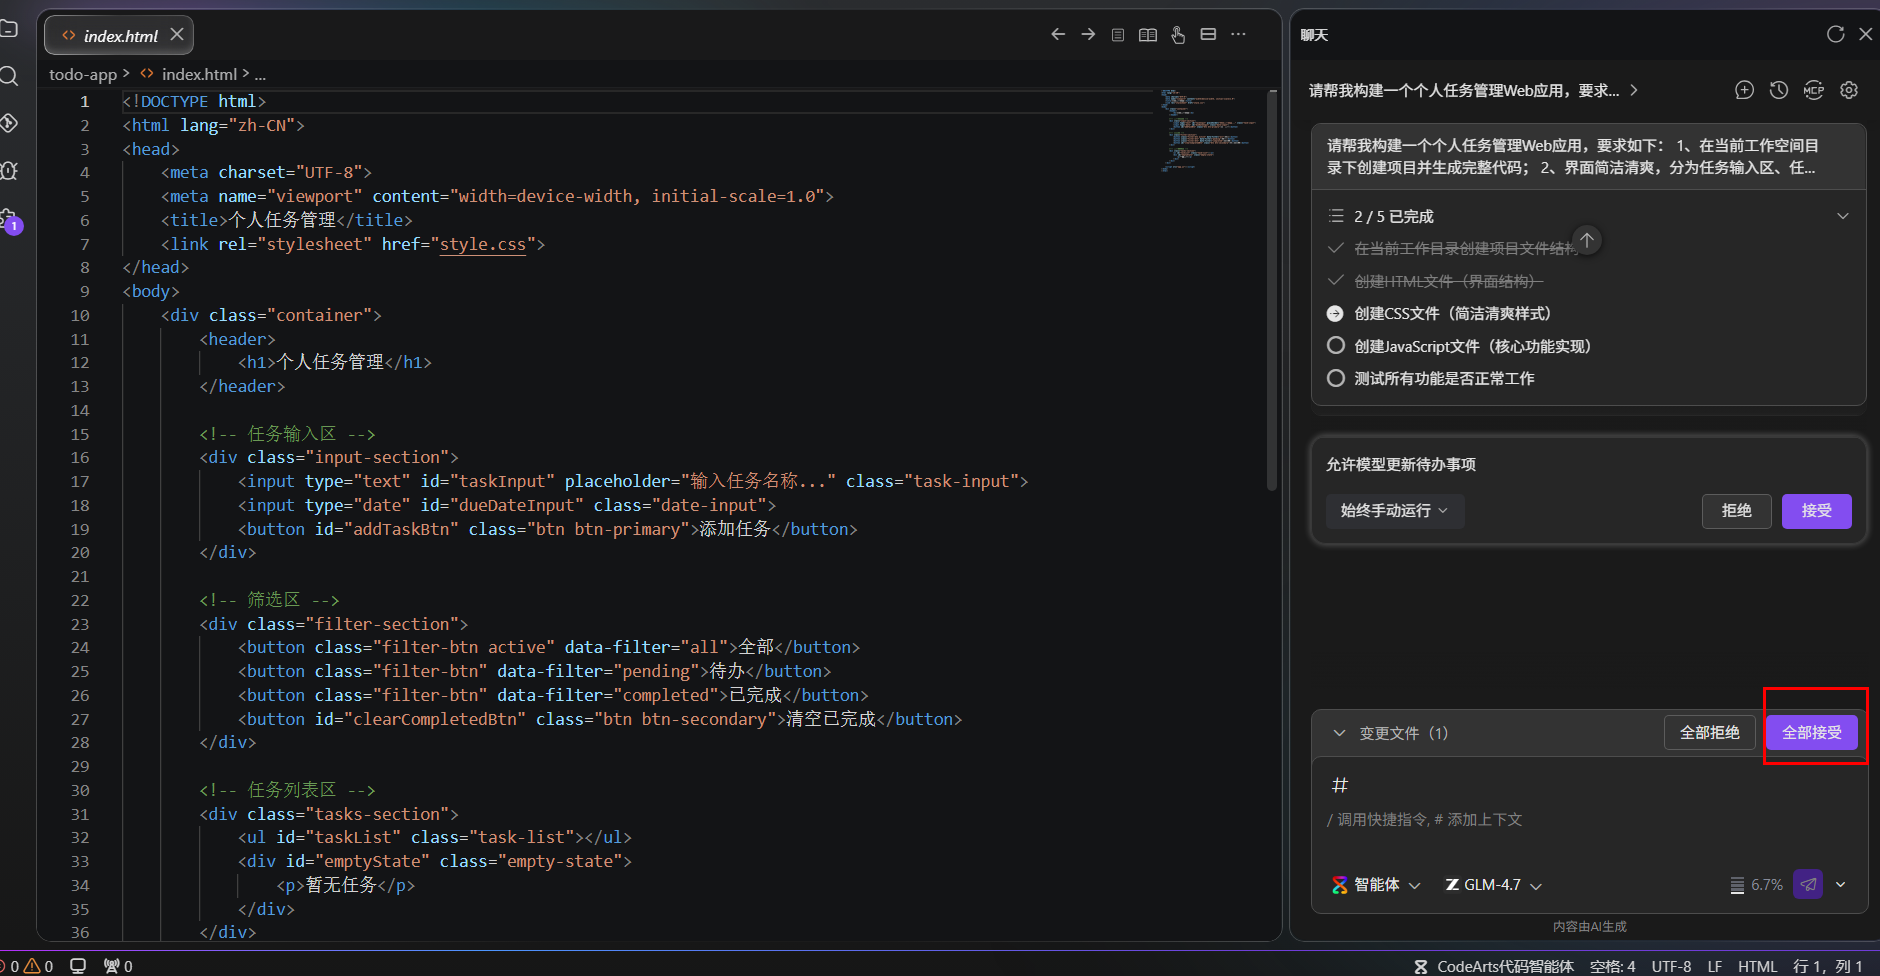1880x976 pixels.
Task: Click the '聊天' panel title
Action: click(x=1314, y=35)
